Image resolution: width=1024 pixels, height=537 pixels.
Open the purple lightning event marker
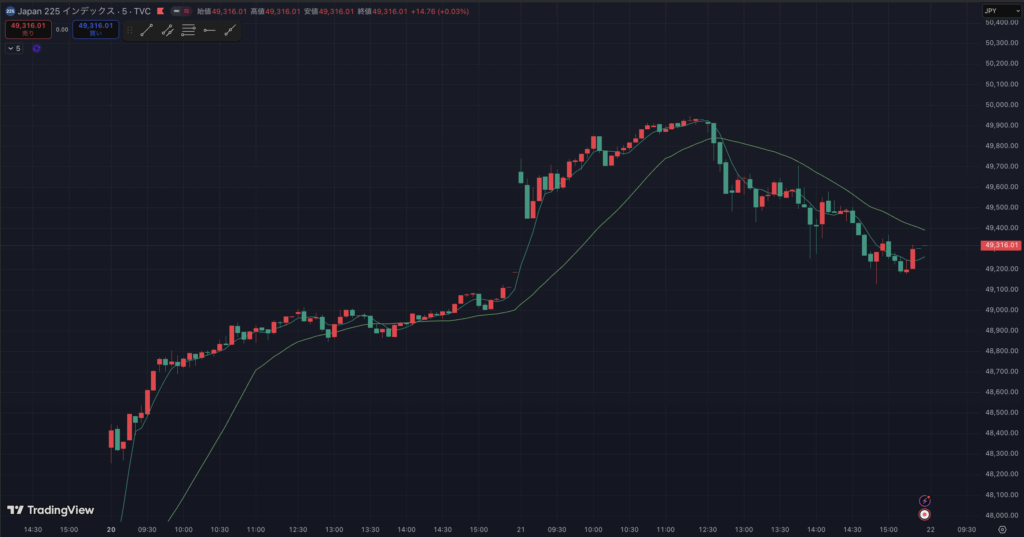point(924,500)
